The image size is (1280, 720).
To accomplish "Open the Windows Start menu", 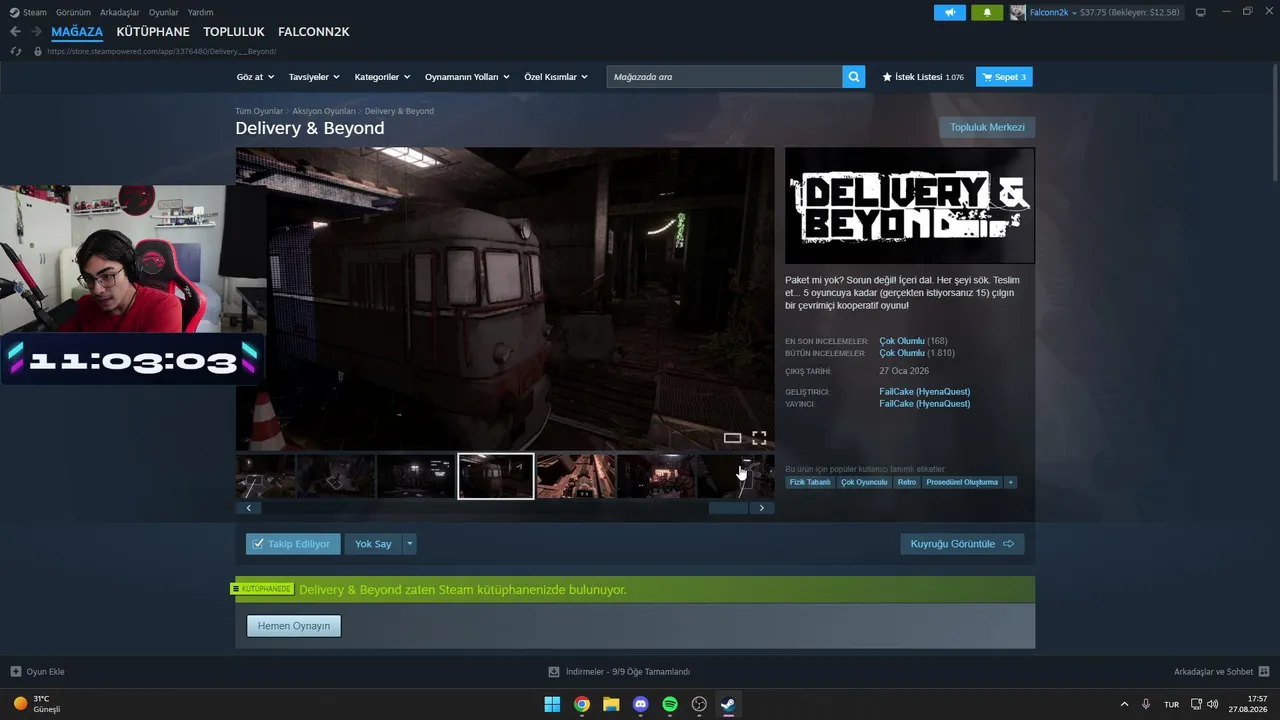I will (x=552, y=704).
